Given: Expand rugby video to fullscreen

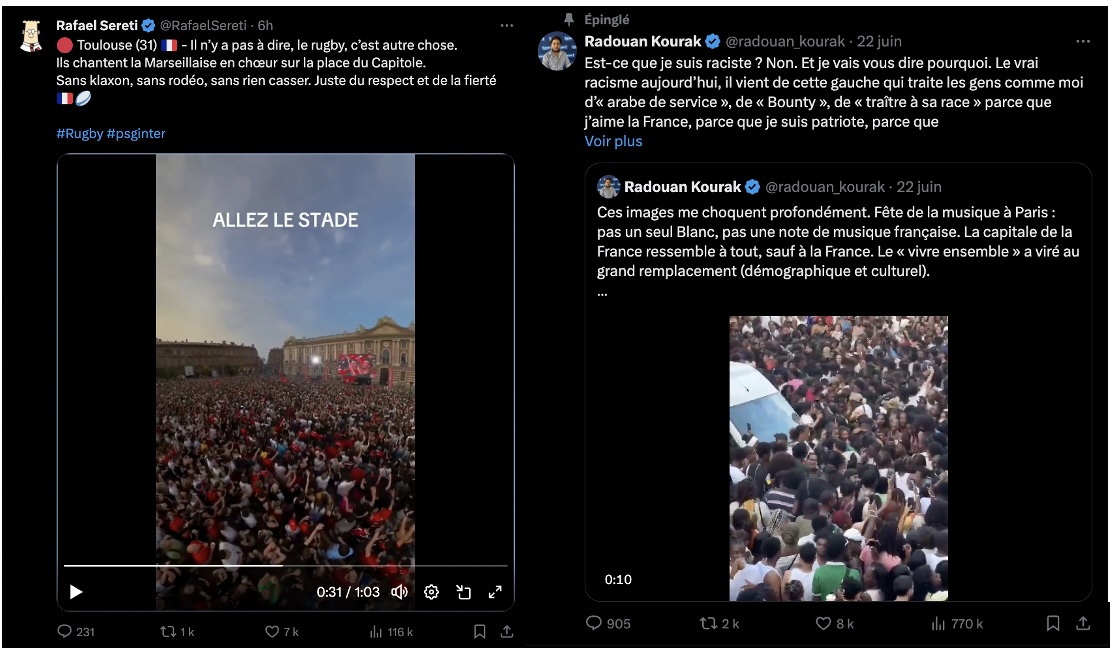Looking at the screenshot, I should coord(495,592).
